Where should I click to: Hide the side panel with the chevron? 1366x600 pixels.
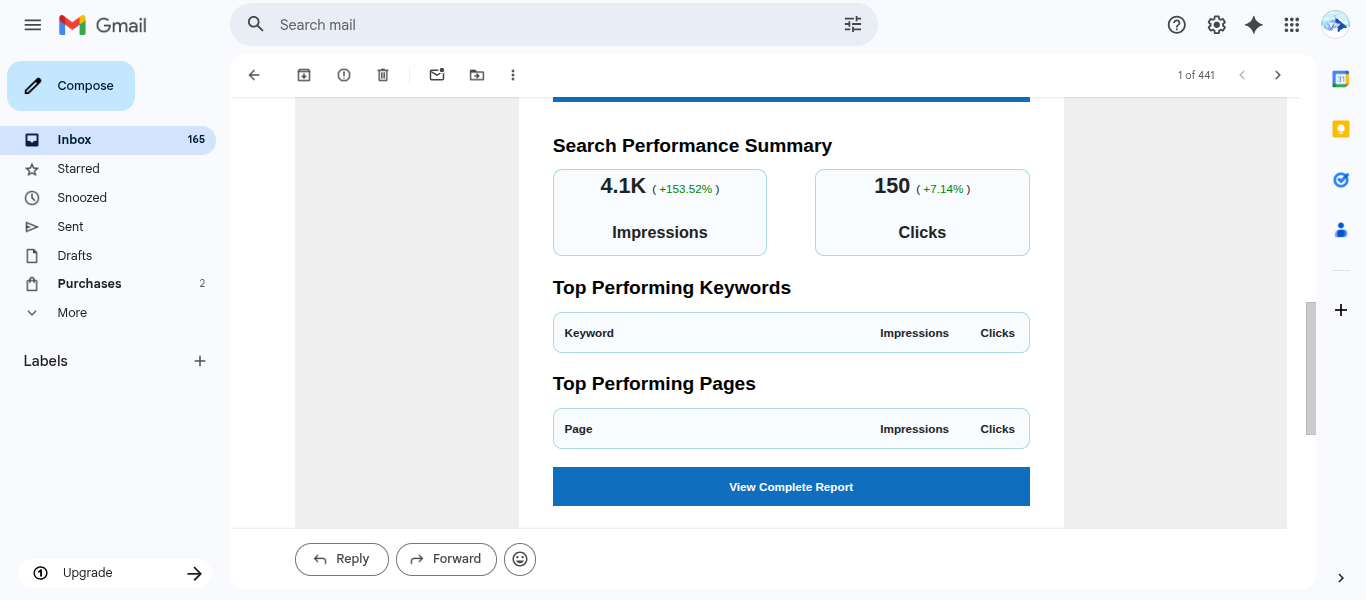(1341, 578)
